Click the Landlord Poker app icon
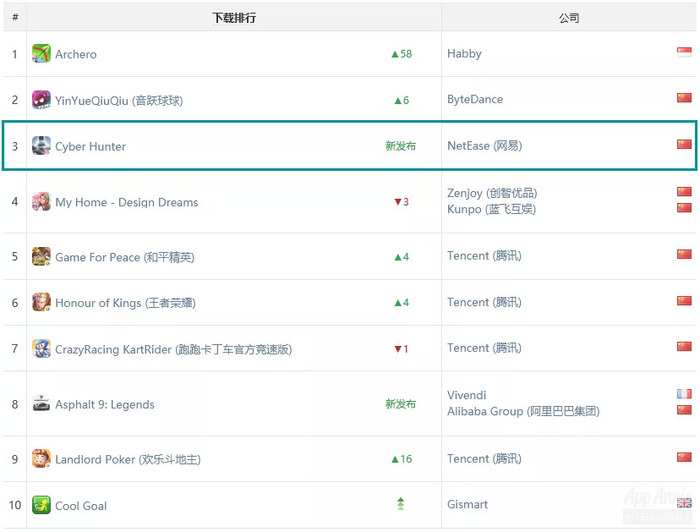700x532 pixels. (41, 459)
